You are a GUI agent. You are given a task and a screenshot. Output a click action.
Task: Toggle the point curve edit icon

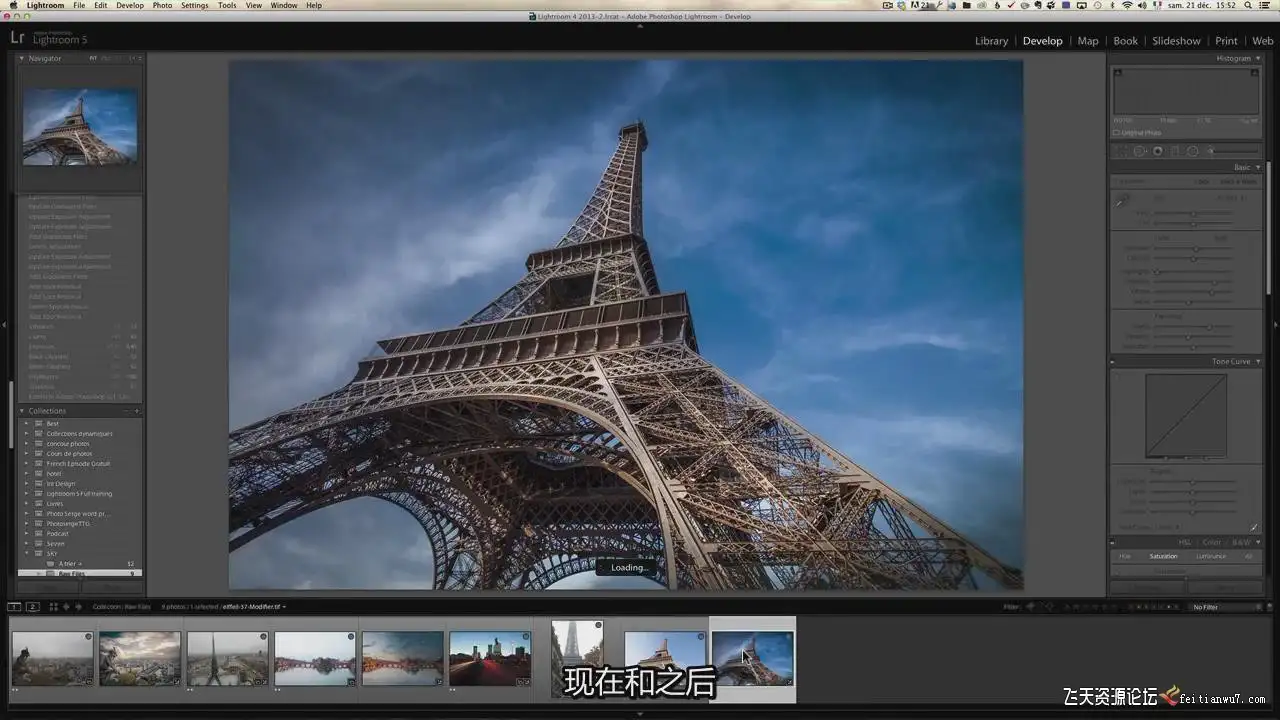pyautogui.click(x=1253, y=527)
